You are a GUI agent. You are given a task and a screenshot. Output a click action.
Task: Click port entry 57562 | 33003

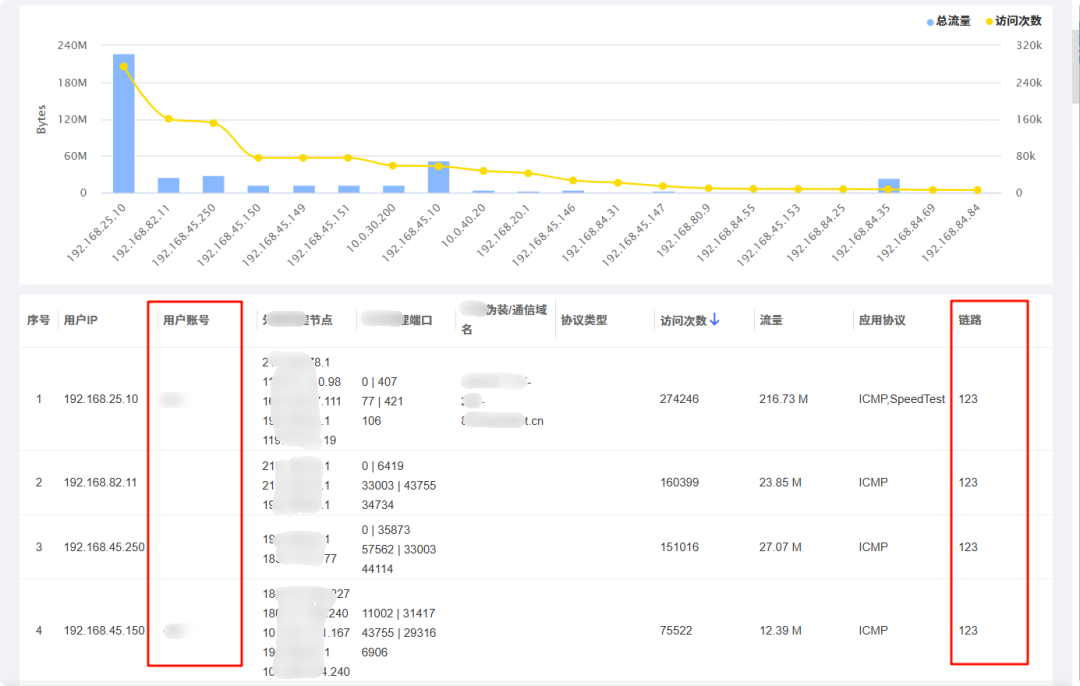coord(399,550)
